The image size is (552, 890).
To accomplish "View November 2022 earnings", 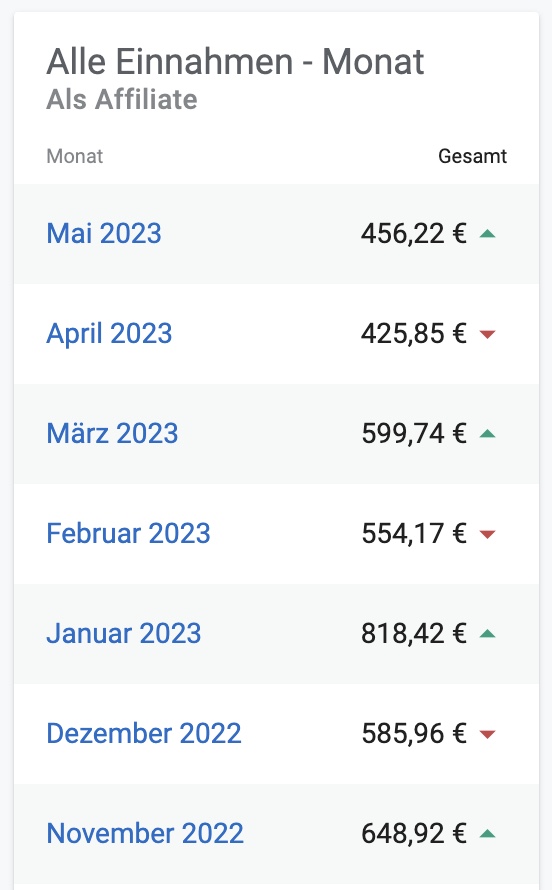I will (145, 833).
